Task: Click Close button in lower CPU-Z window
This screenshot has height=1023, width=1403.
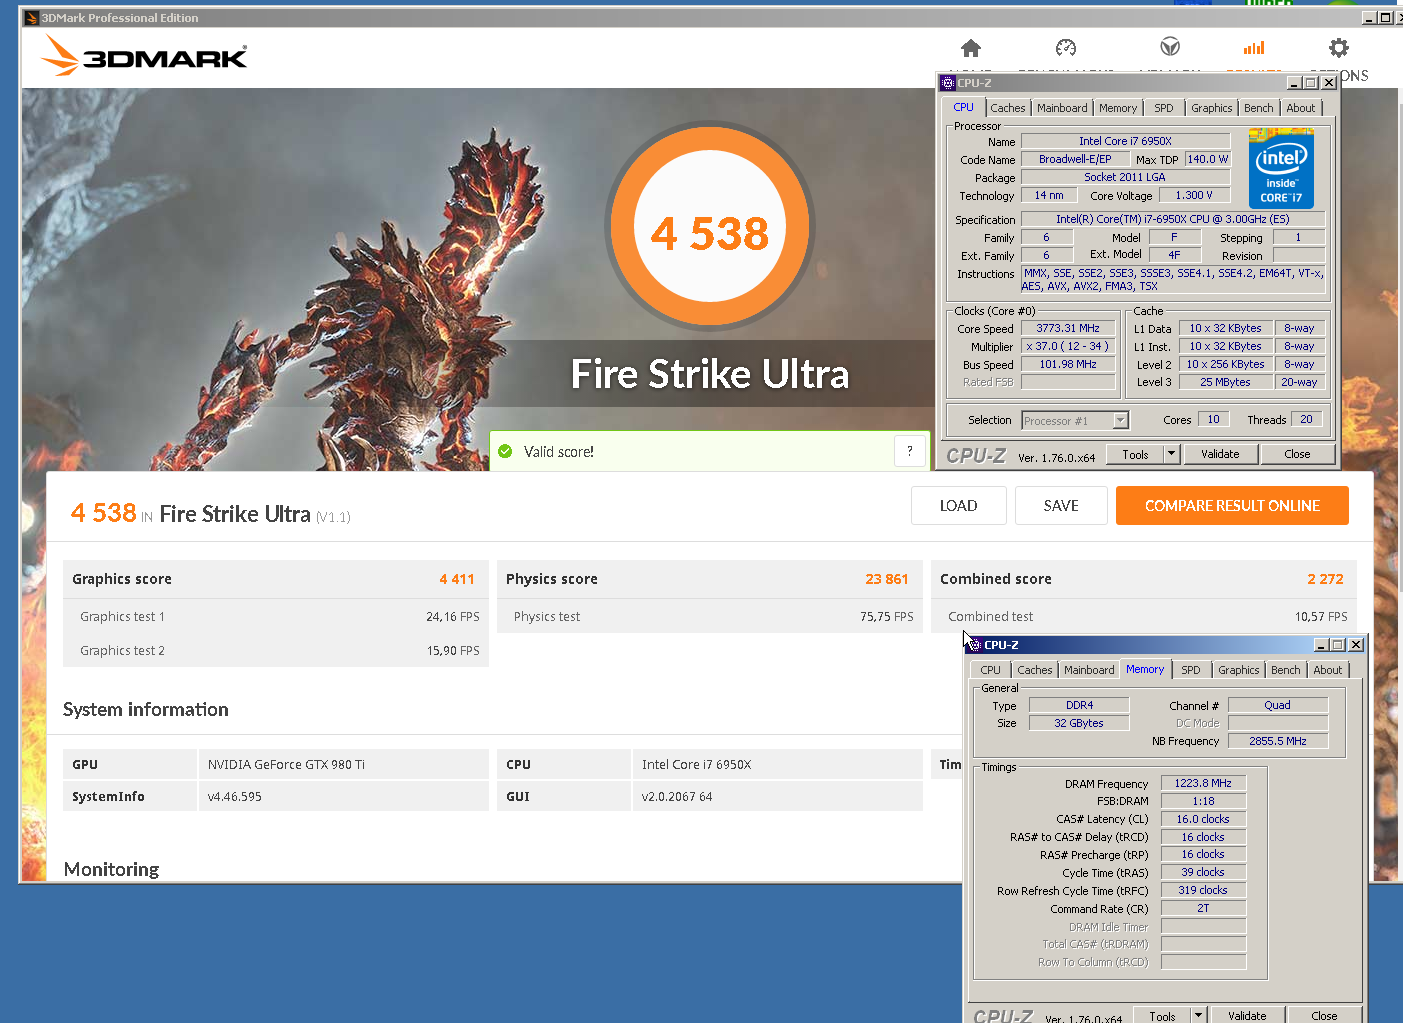Action: 1324,1015
